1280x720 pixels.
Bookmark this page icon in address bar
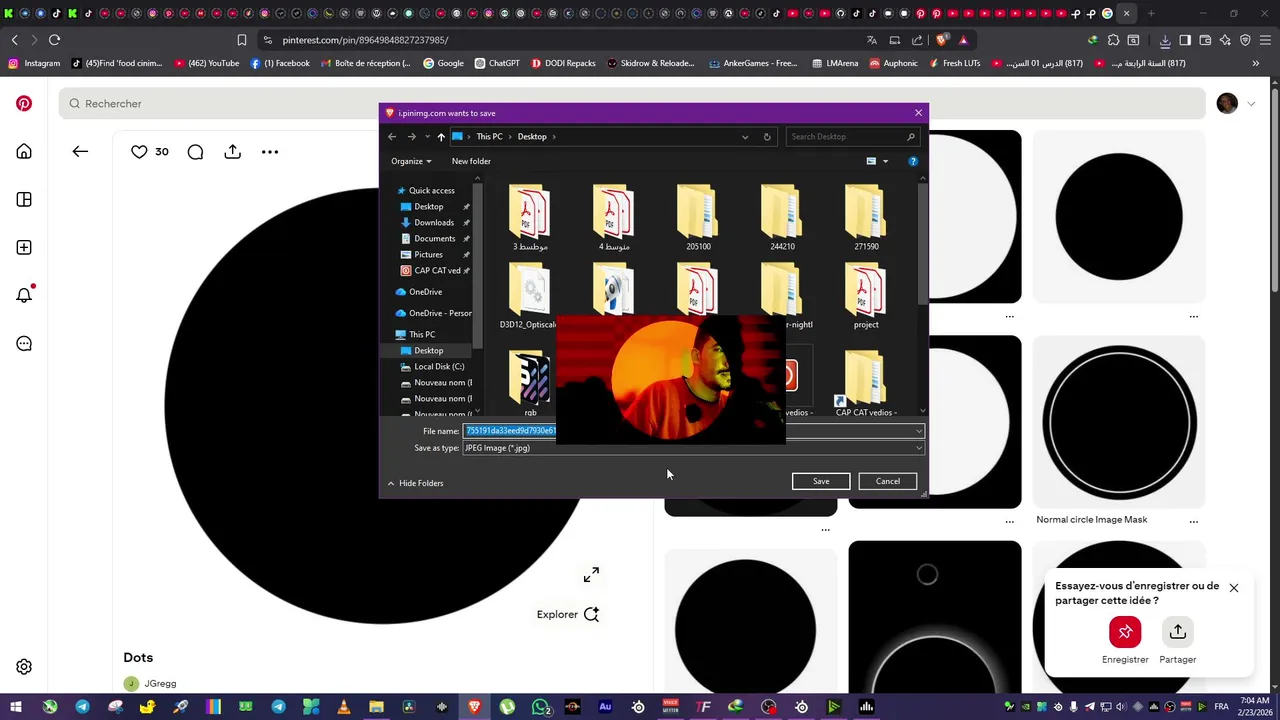tap(242, 40)
